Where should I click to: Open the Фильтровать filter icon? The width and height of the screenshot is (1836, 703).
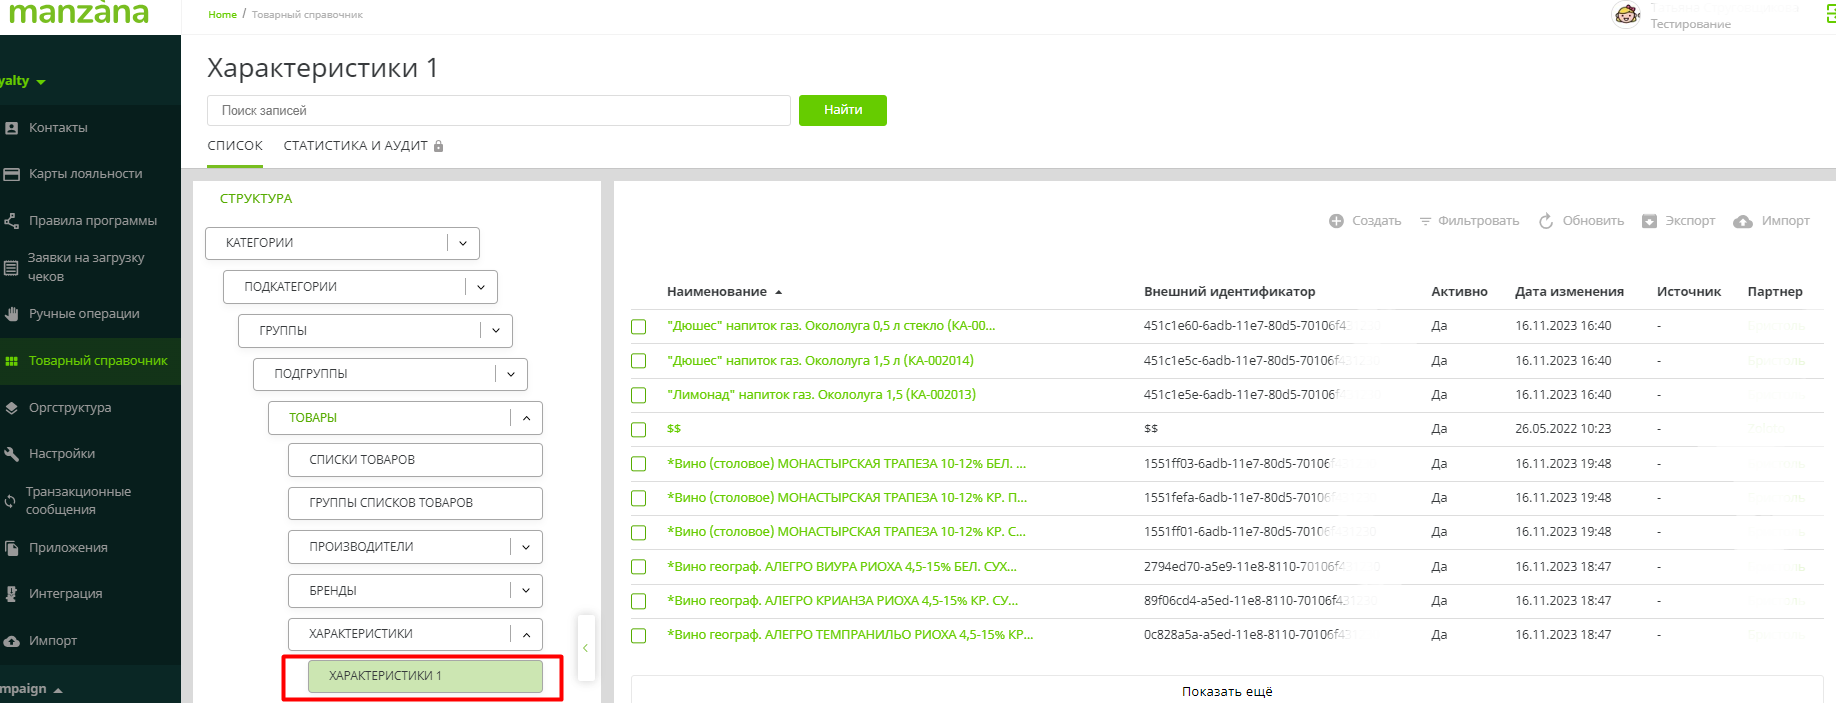pyautogui.click(x=1425, y=221)
